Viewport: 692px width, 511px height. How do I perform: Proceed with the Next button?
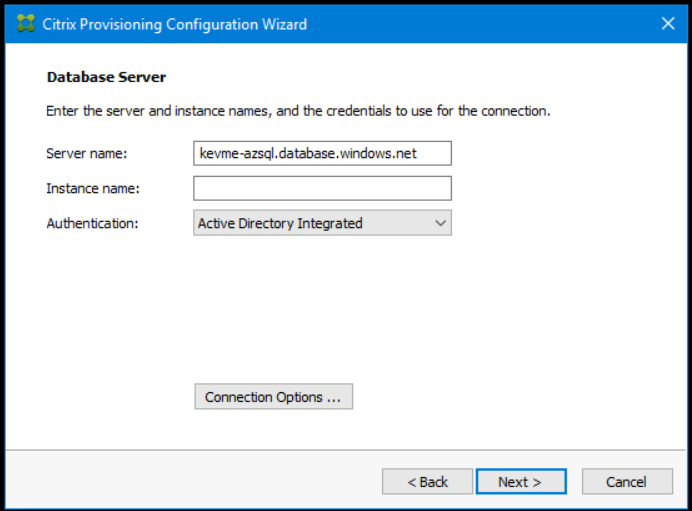click(520, 482)
